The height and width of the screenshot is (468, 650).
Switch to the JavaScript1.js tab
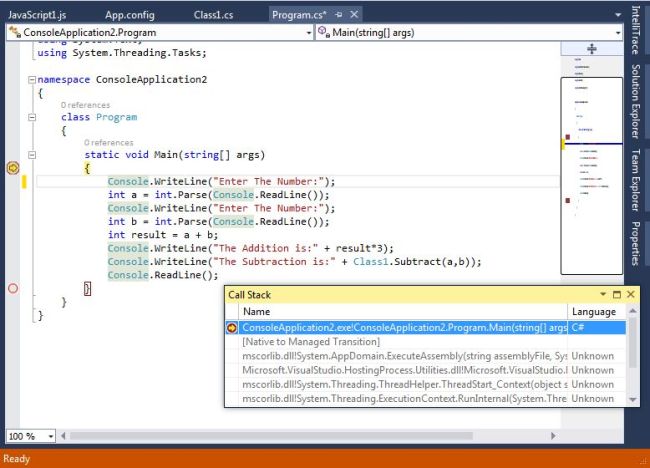pos(37,15)
